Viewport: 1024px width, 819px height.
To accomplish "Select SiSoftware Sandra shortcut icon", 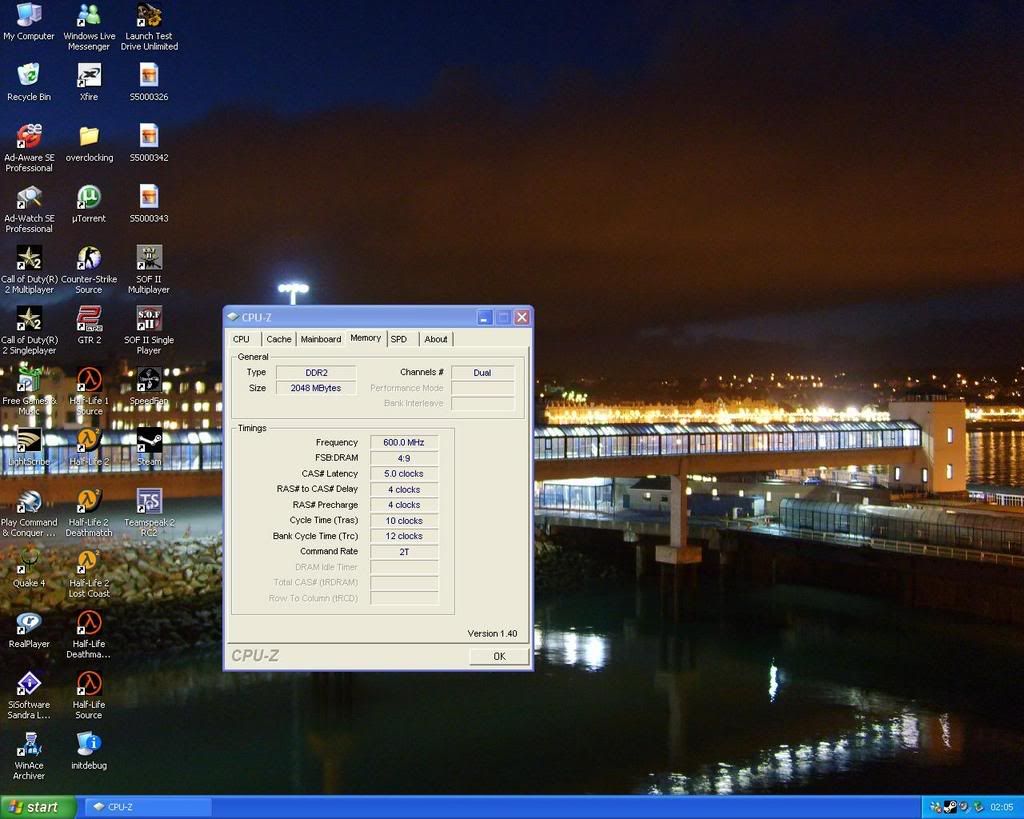I will pos(29,695).
